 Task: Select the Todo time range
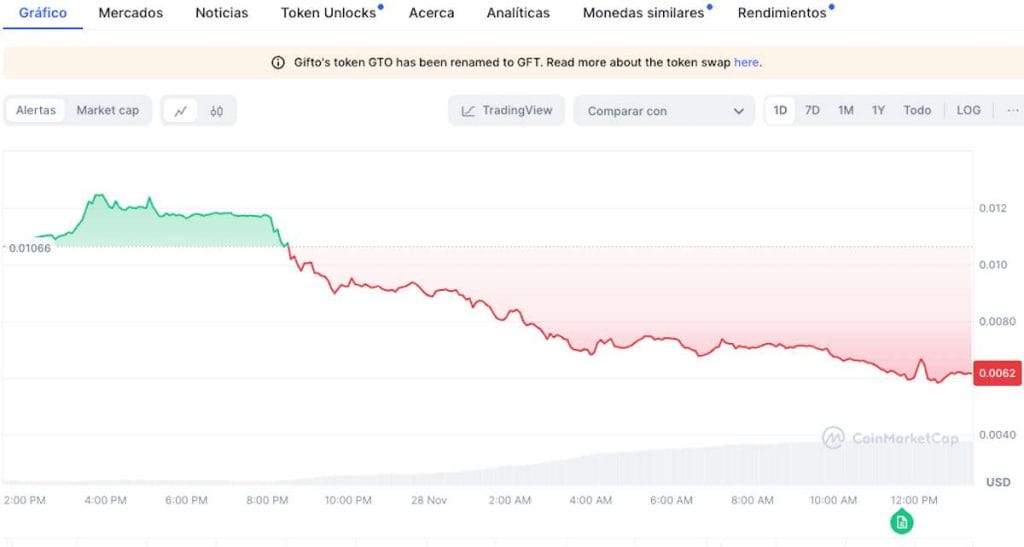pyautogui.click(x=917, y=110)
